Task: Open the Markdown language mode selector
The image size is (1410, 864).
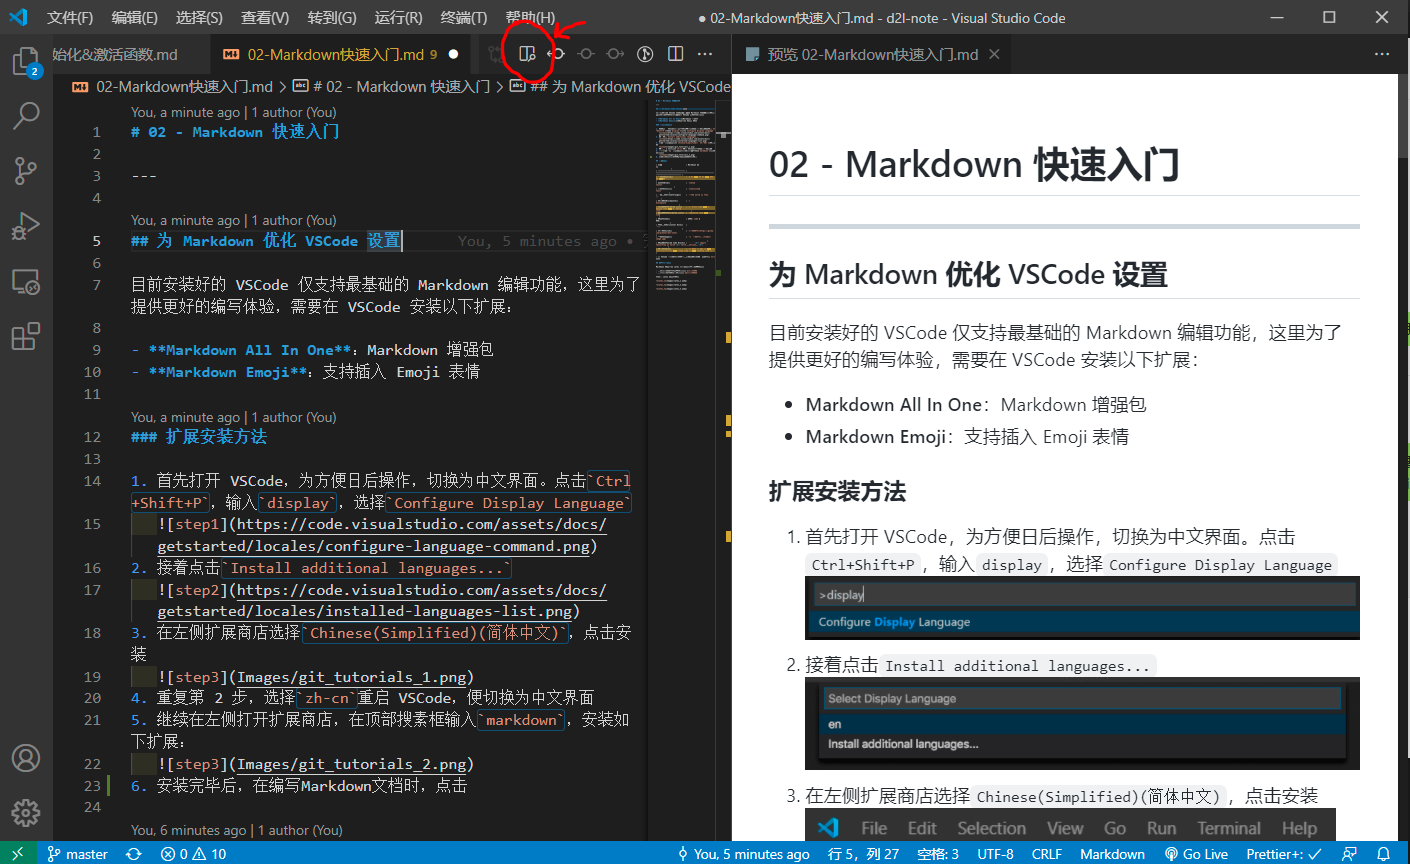Action: [1112, 853]
